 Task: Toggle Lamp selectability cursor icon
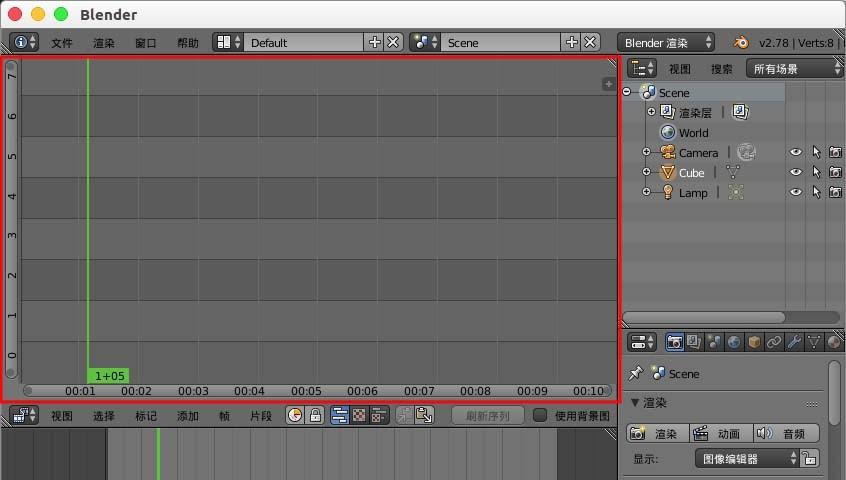coord(816,193)
